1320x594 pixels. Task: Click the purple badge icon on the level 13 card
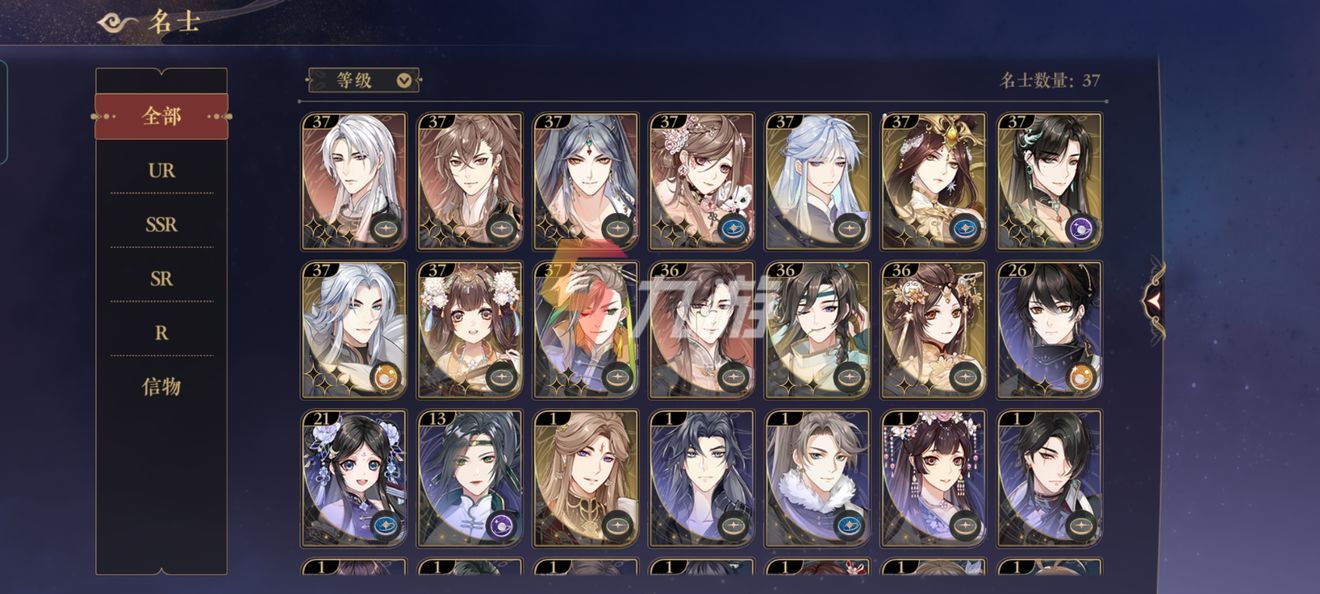click(500, 525)
